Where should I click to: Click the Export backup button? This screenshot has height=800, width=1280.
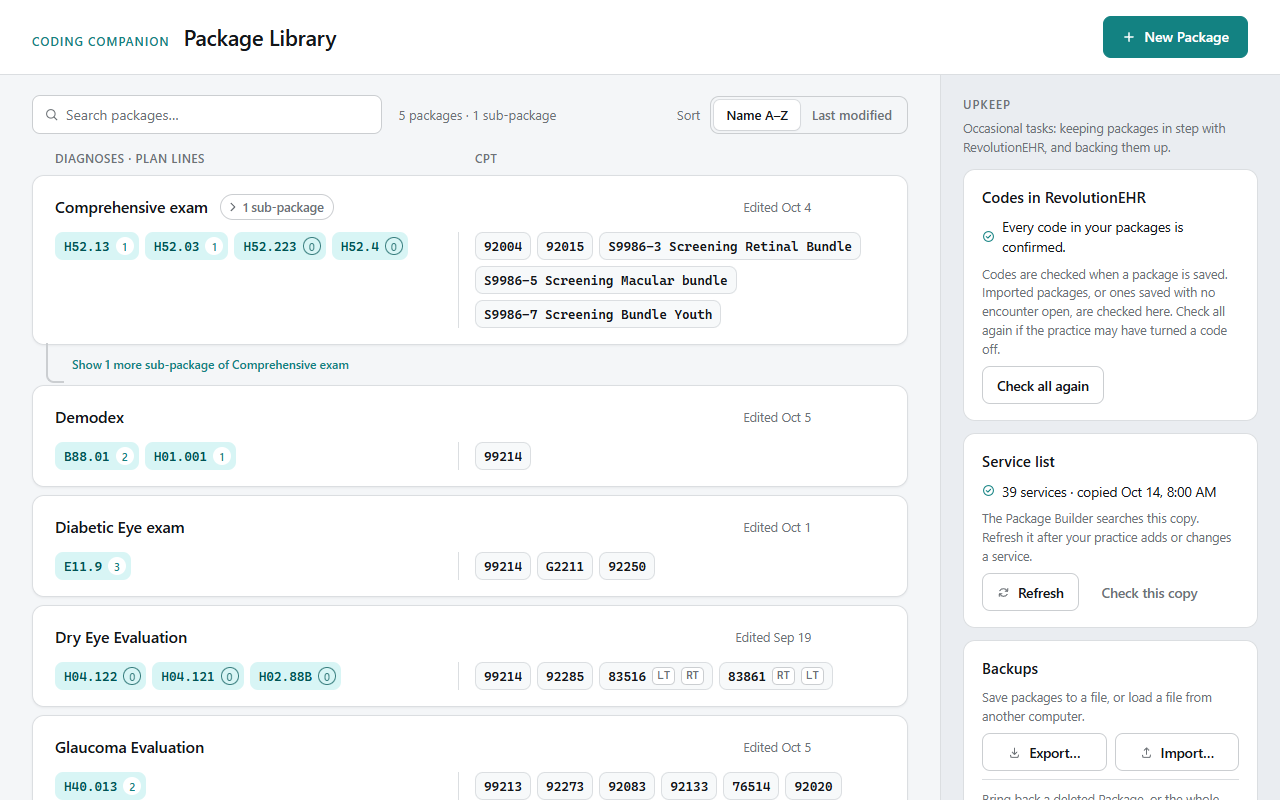(1044, 752)
